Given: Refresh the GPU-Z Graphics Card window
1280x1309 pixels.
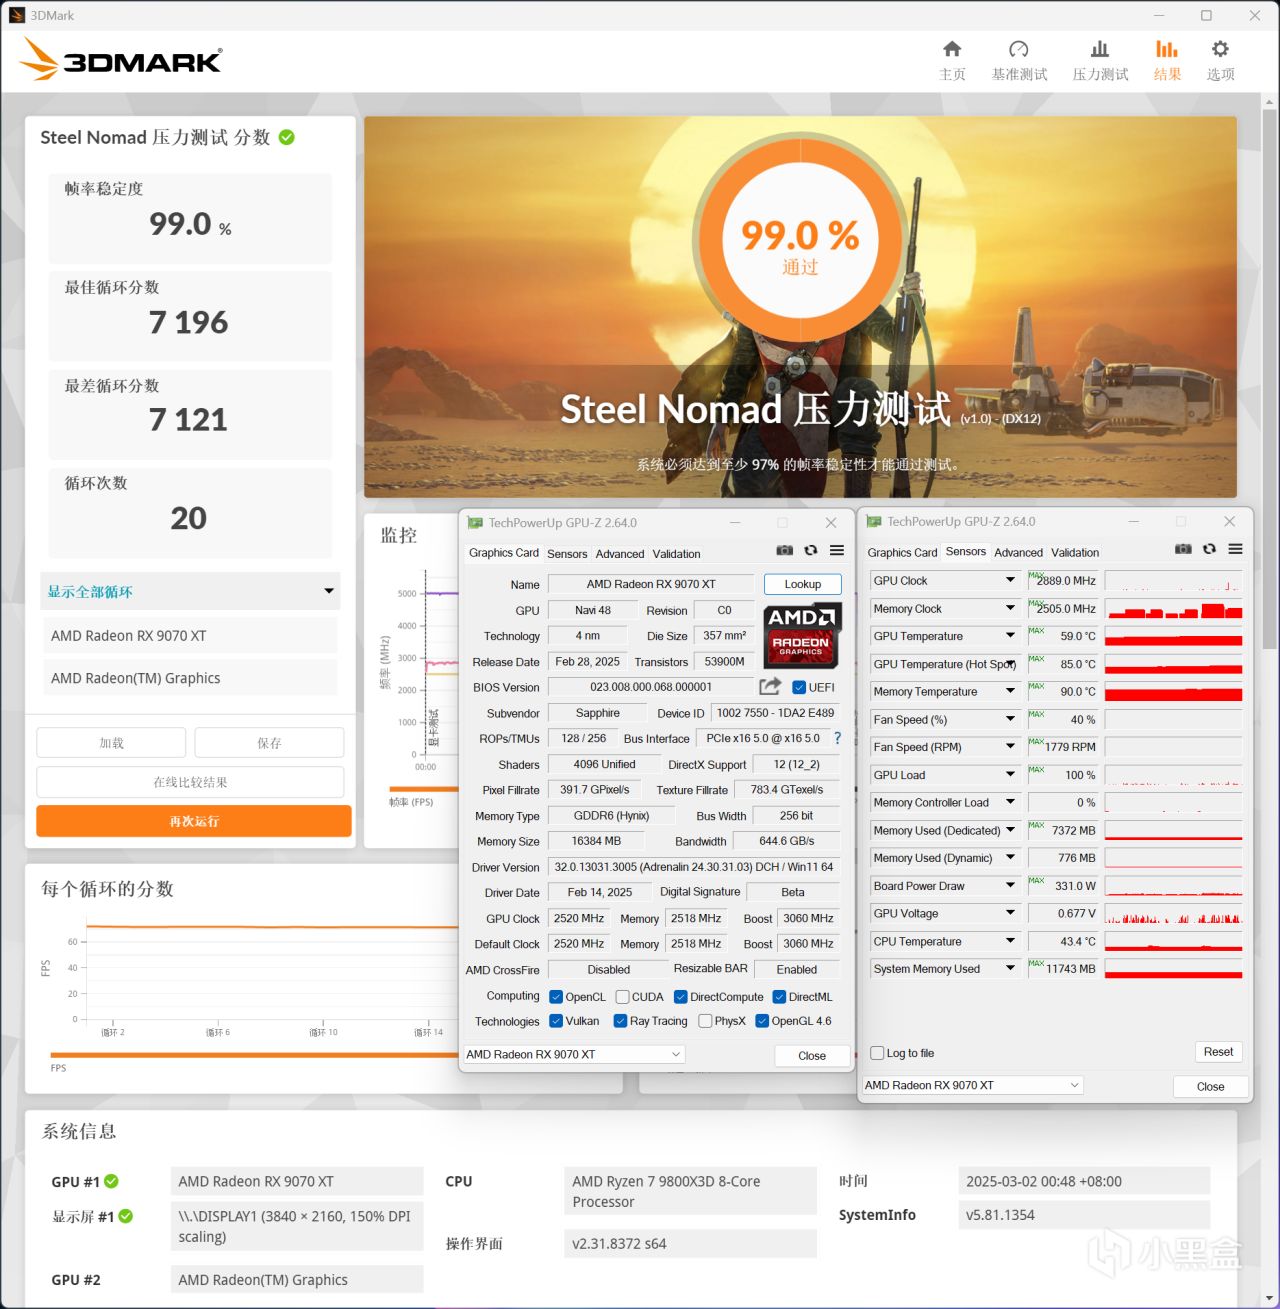Looking at the screenshot, I should point(811,550).
